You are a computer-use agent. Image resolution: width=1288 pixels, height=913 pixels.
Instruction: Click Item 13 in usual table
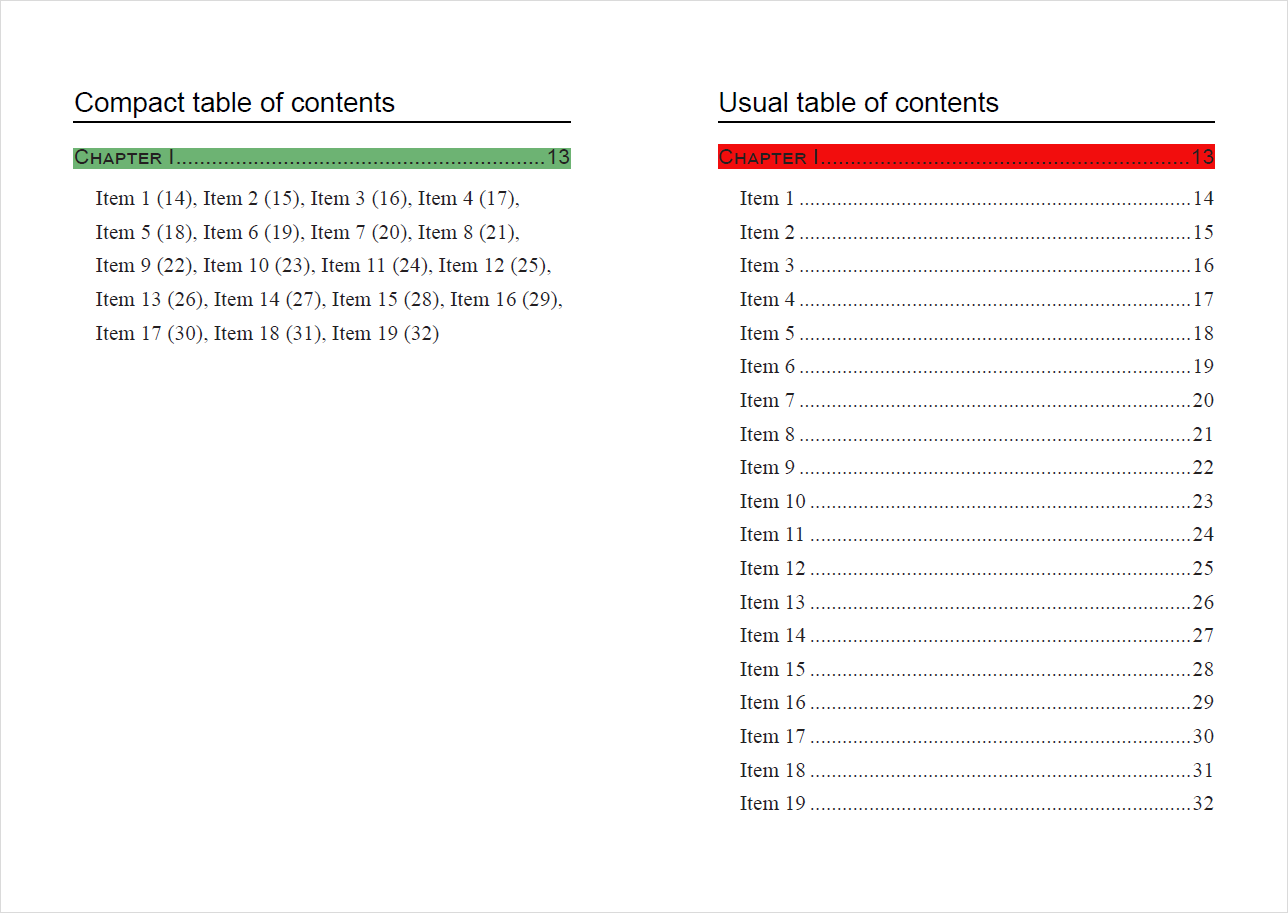pos(977,602)
